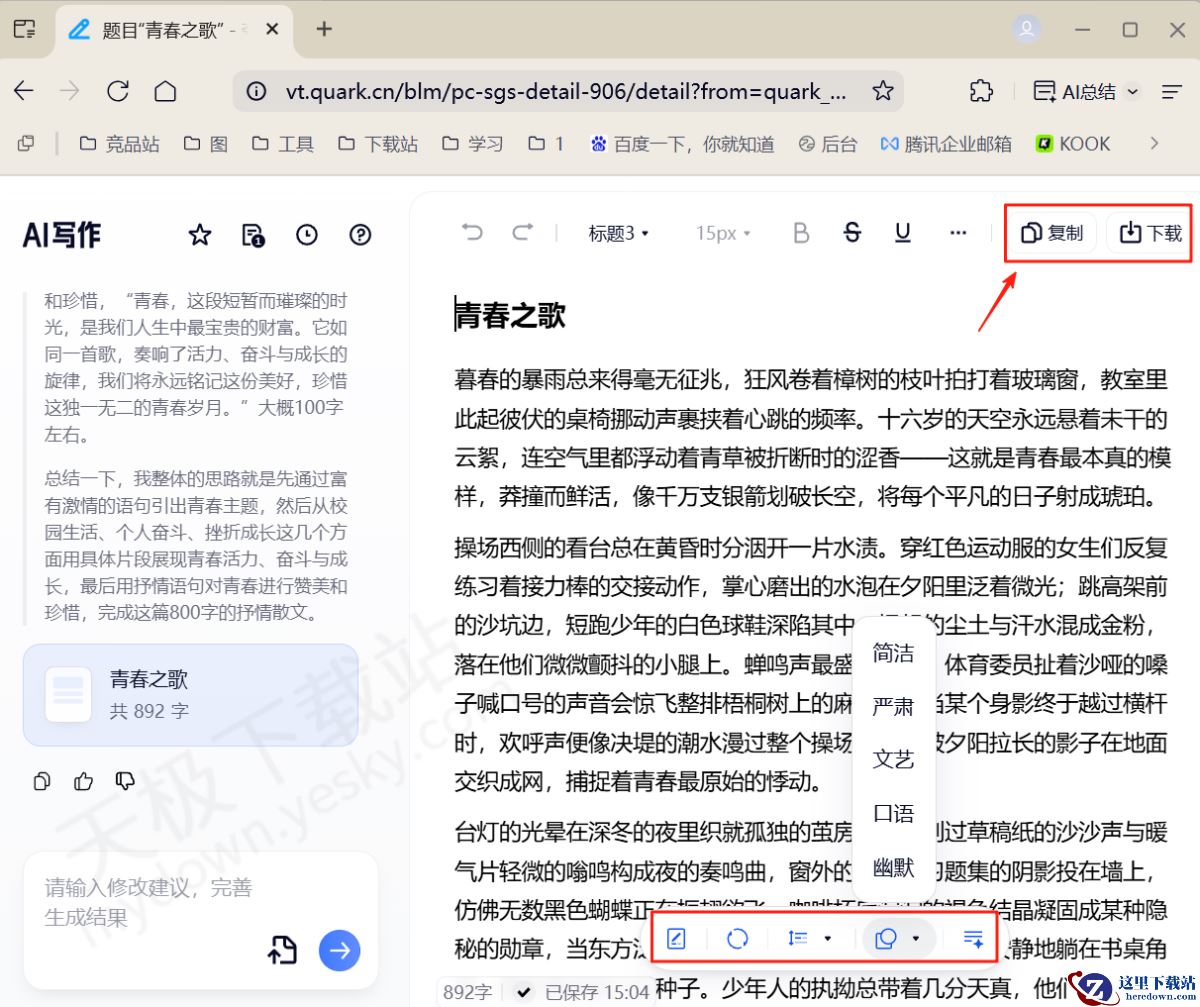This screenshot has width=1200, height=1007.
Task: Open the more options ellipsis in toolbar
Action: pyautogui.click(x=958, y=233)
